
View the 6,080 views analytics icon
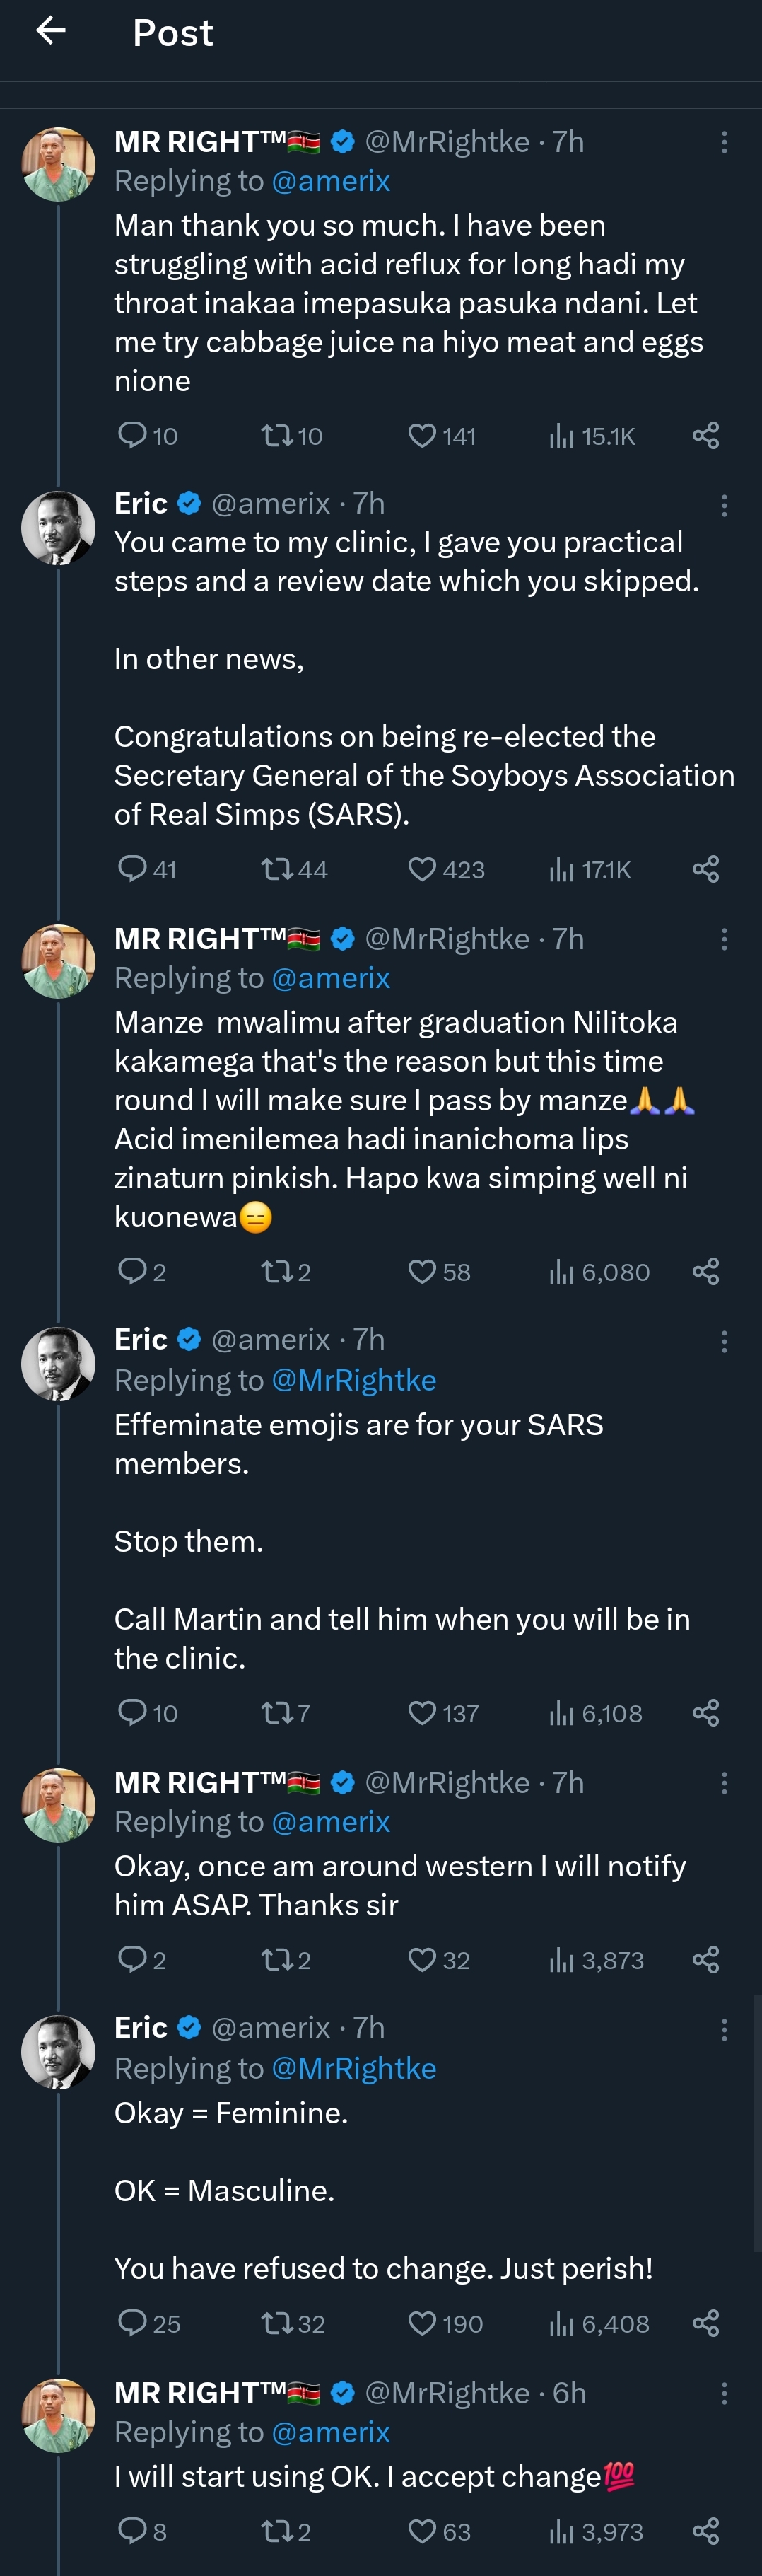(561, 1272)
